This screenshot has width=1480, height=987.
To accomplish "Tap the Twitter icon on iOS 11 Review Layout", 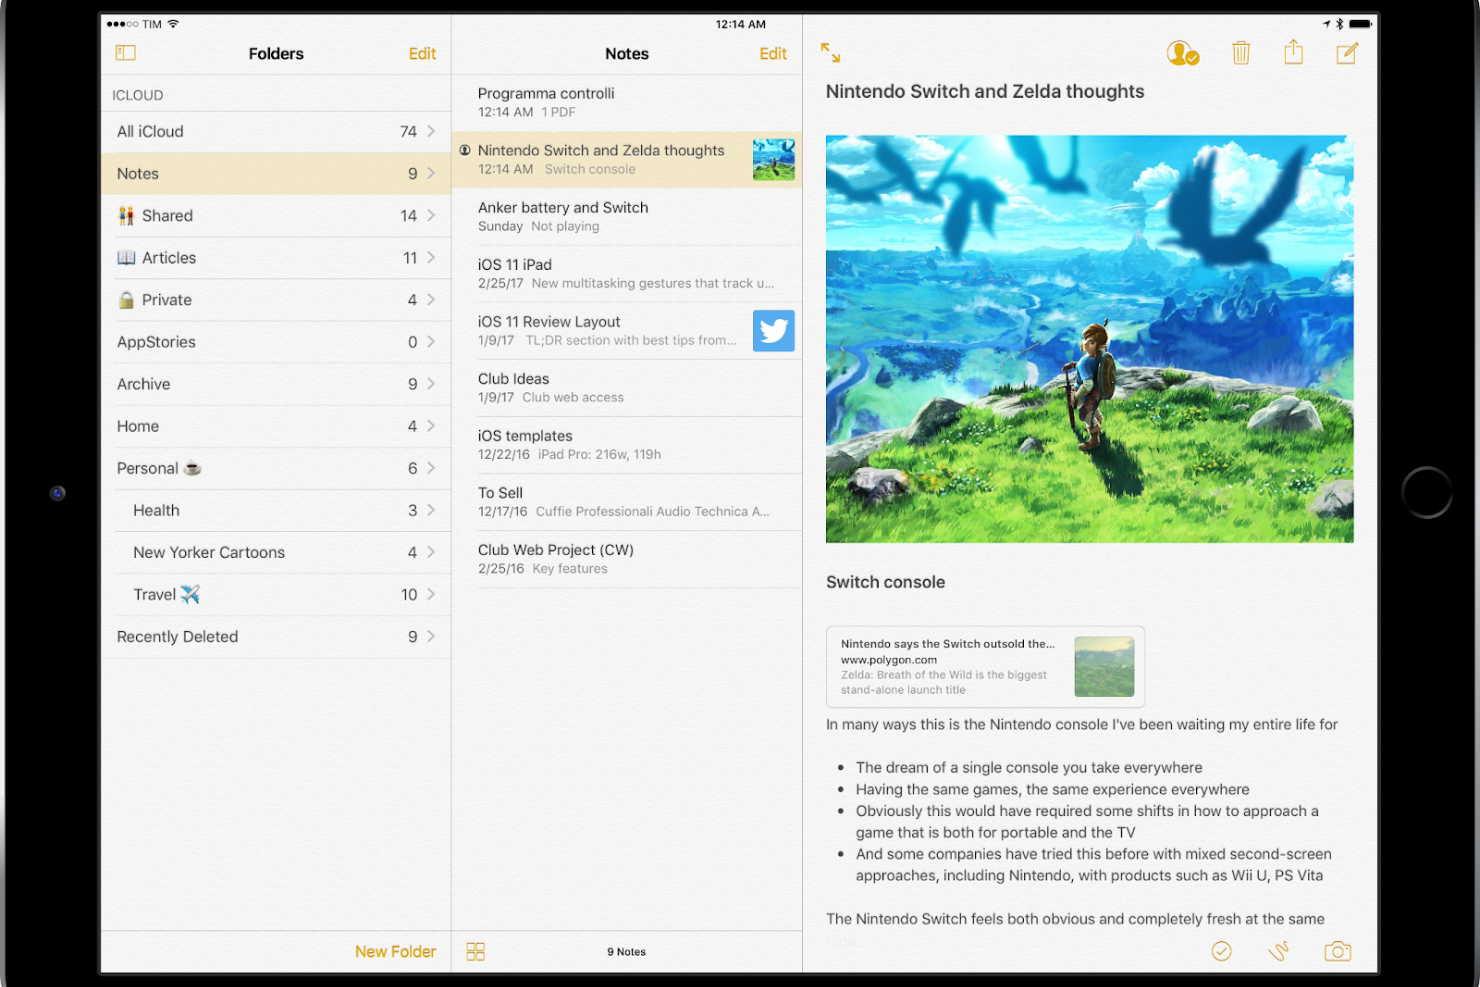I will click(773, 330).
